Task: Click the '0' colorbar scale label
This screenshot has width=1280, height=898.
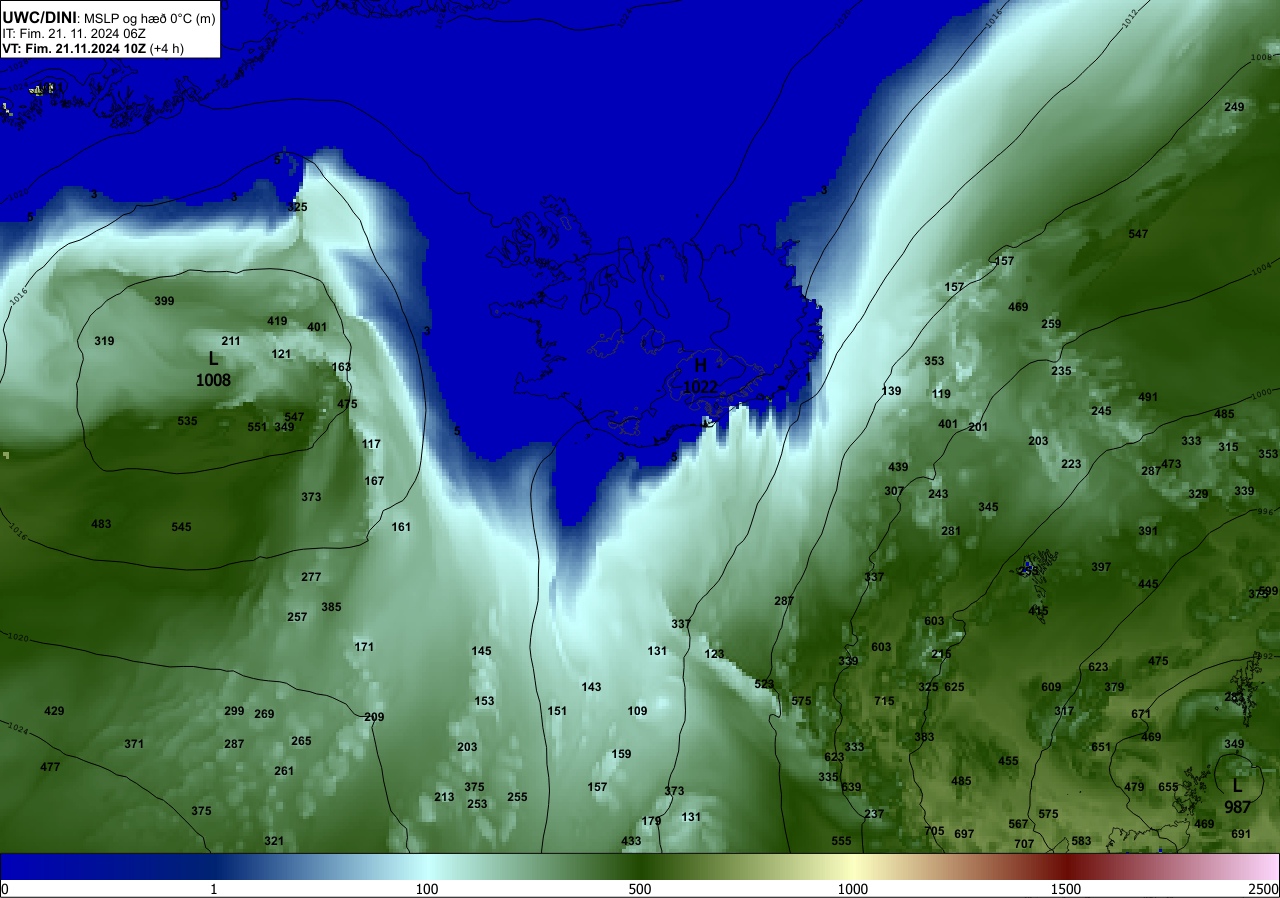Action: 5,889
